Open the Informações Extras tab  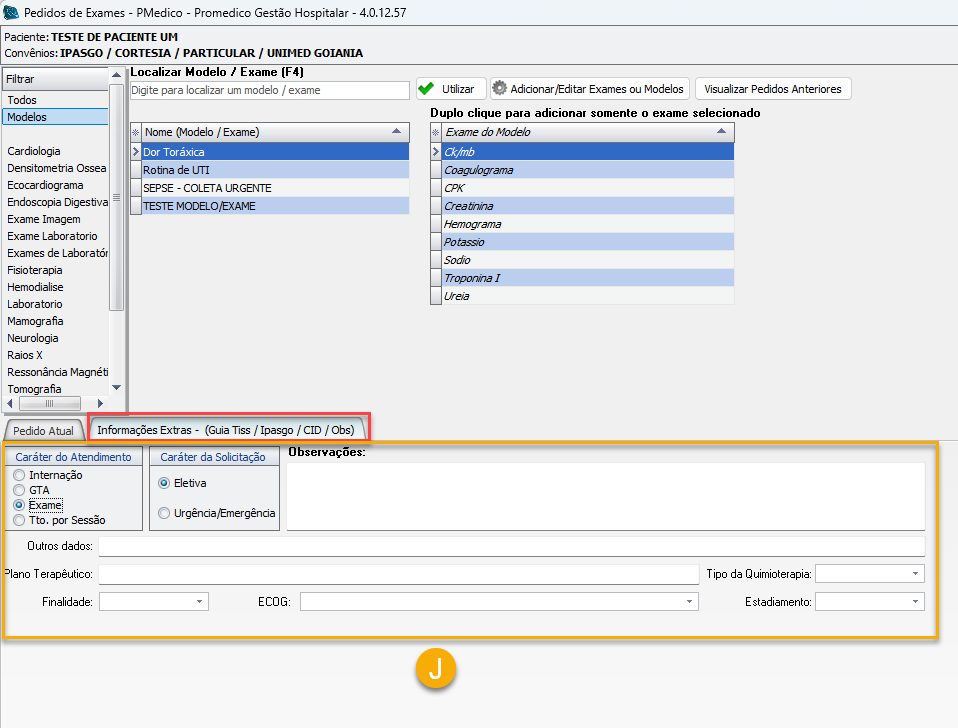coord(225,430)
